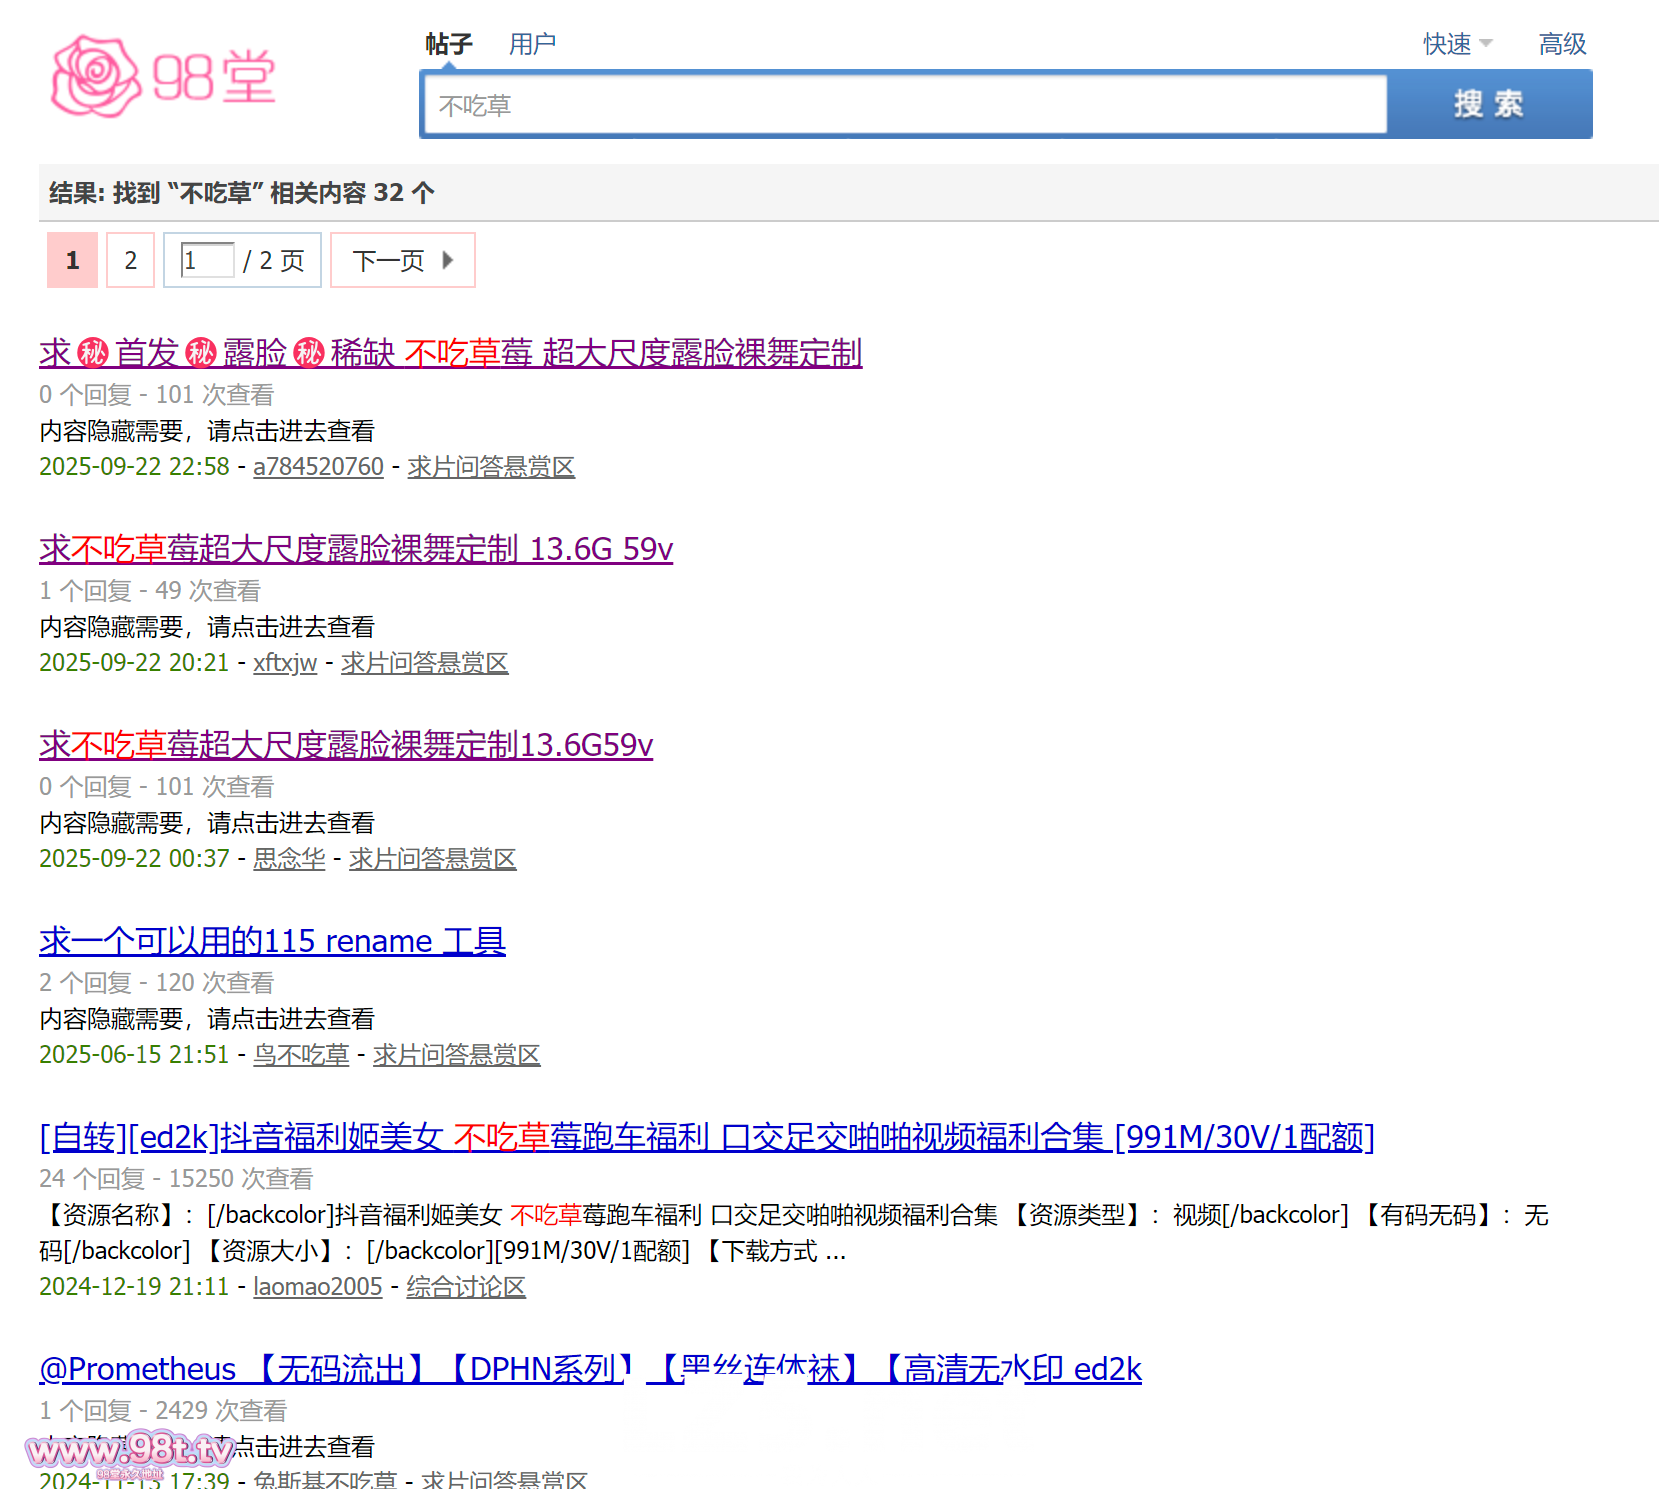This screenshot has height=1489, width=1659.
Task: Open user 思念华's profile link
Action: coord(289,859)
